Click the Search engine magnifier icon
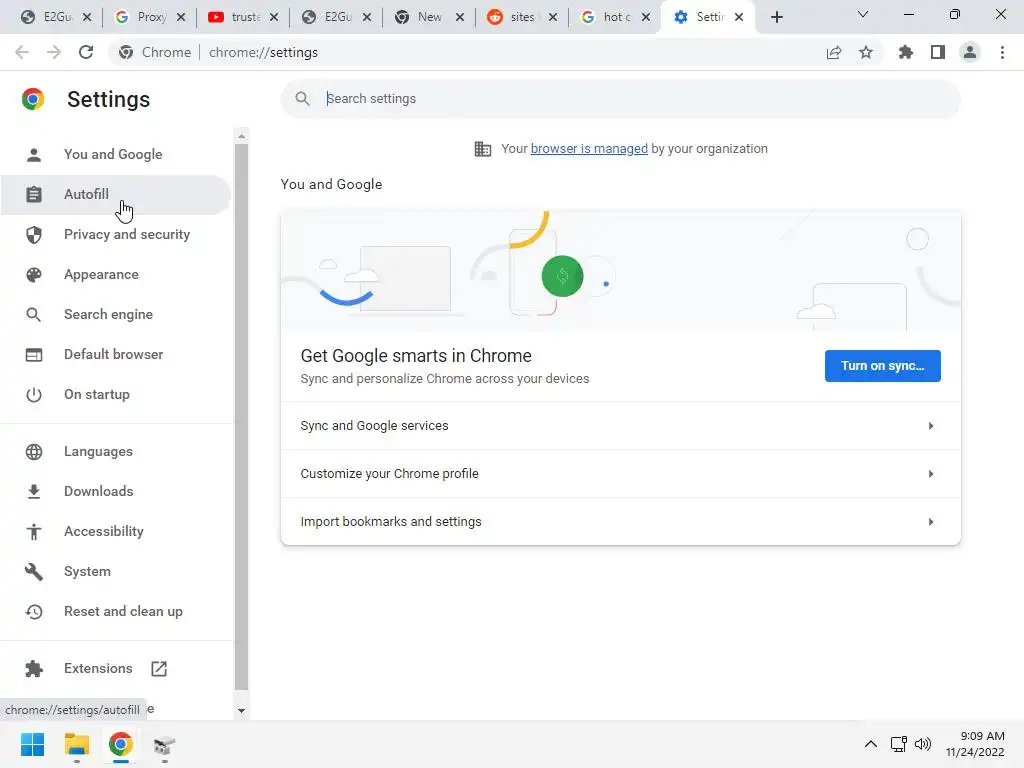1024x768 pixels. [x=34, y=315]
